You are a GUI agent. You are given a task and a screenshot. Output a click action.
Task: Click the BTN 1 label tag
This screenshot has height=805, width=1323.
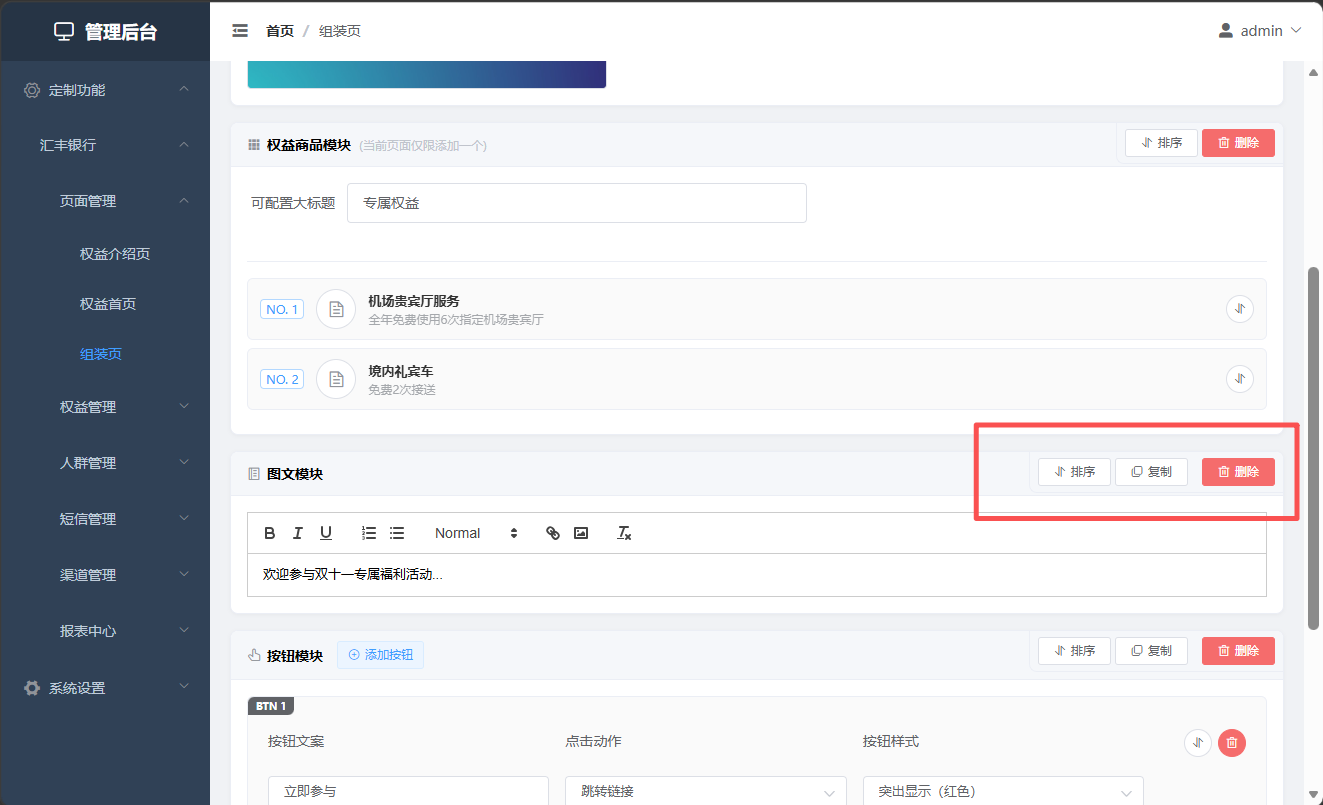tap(271, 706)
